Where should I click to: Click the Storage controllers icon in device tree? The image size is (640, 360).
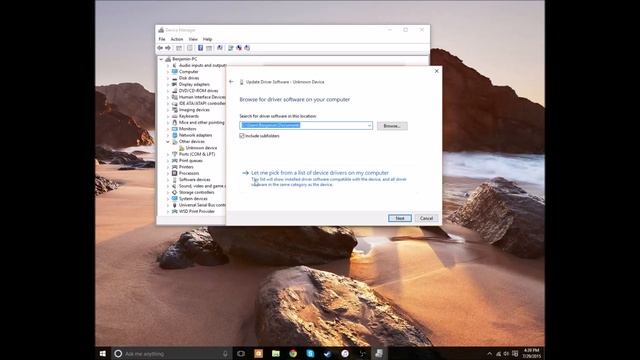[x=175, y=192]
